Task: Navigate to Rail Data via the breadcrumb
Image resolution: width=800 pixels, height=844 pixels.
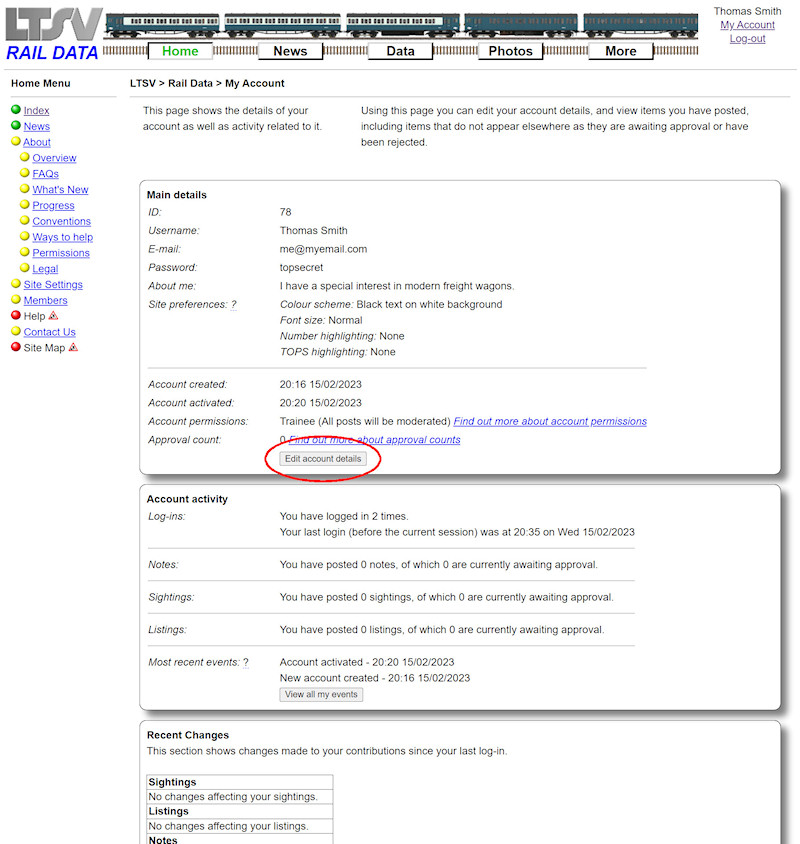Action: coord(190,82)
